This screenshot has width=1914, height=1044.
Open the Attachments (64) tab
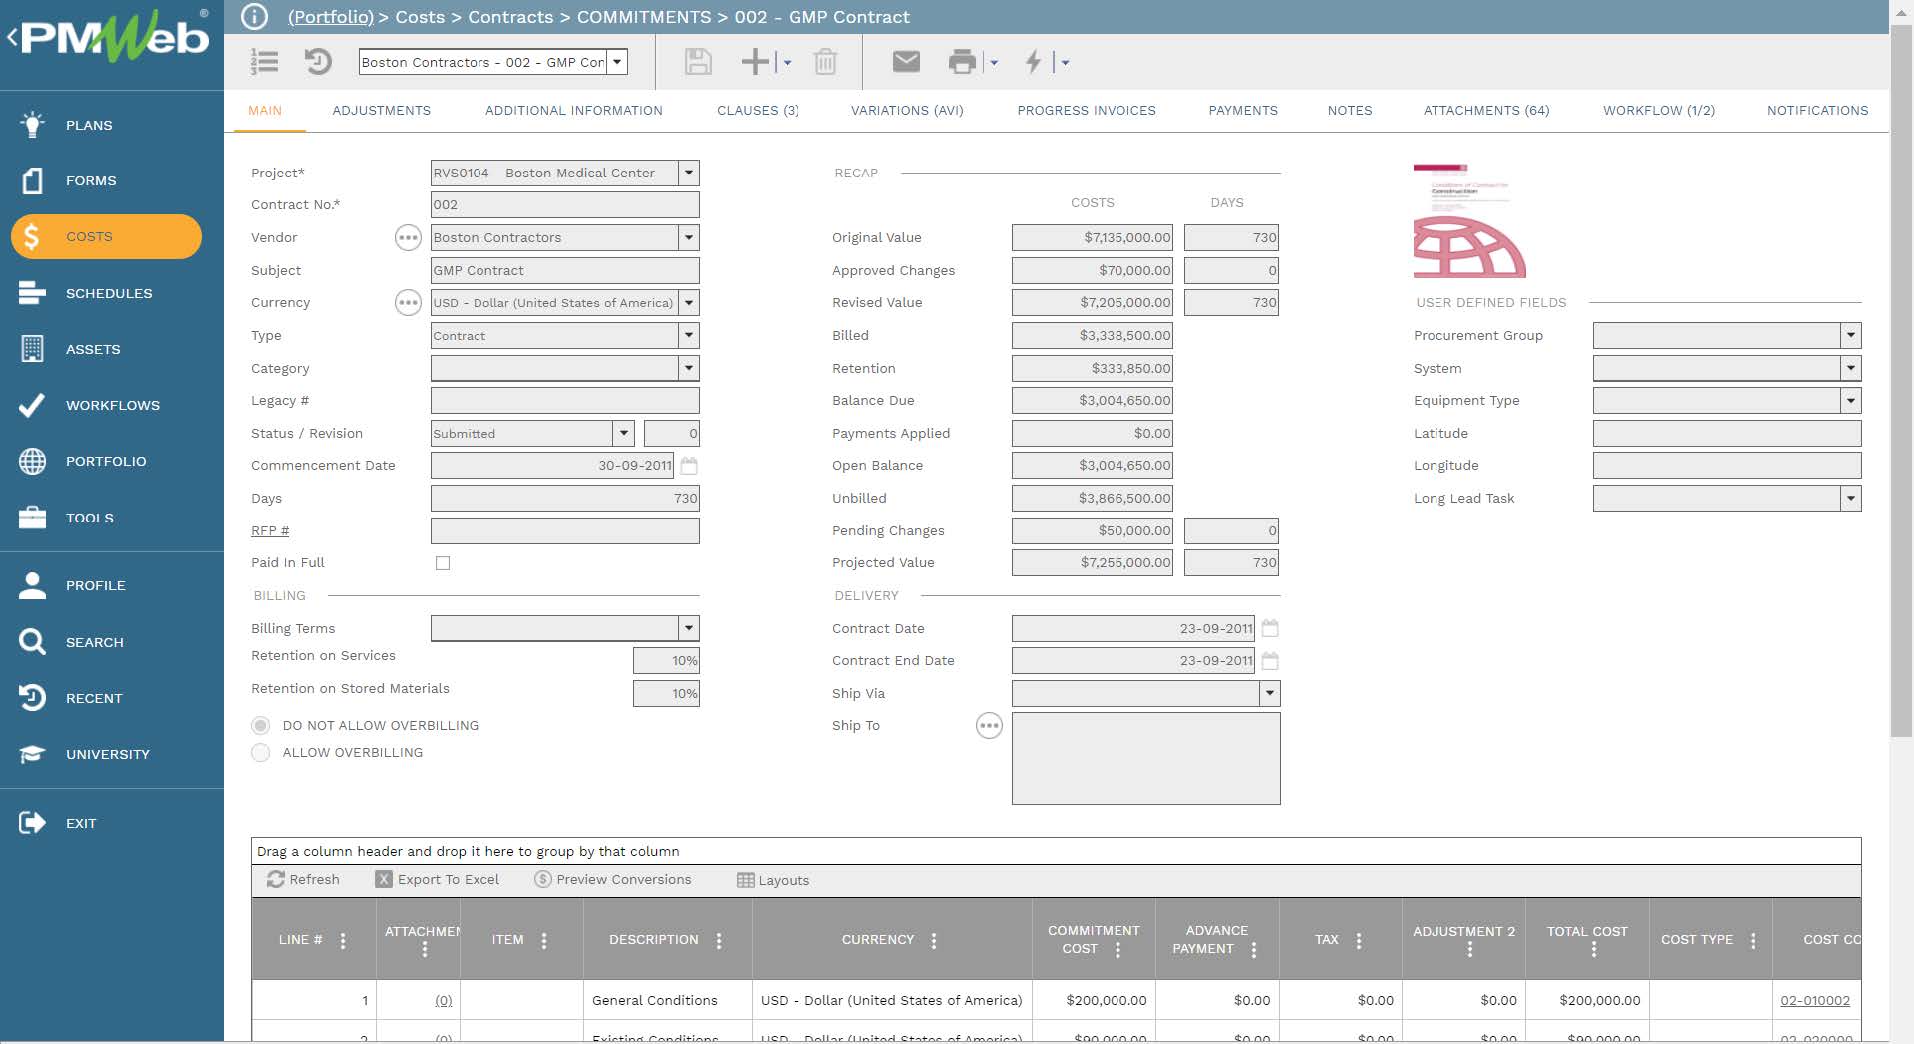pos(1486,111)
